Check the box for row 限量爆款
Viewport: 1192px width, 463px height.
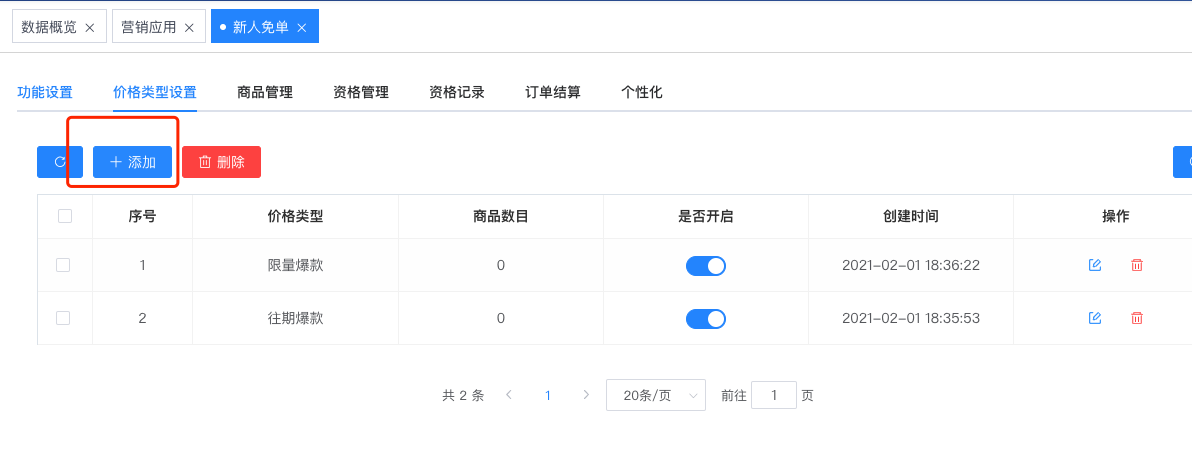[63, 265]
